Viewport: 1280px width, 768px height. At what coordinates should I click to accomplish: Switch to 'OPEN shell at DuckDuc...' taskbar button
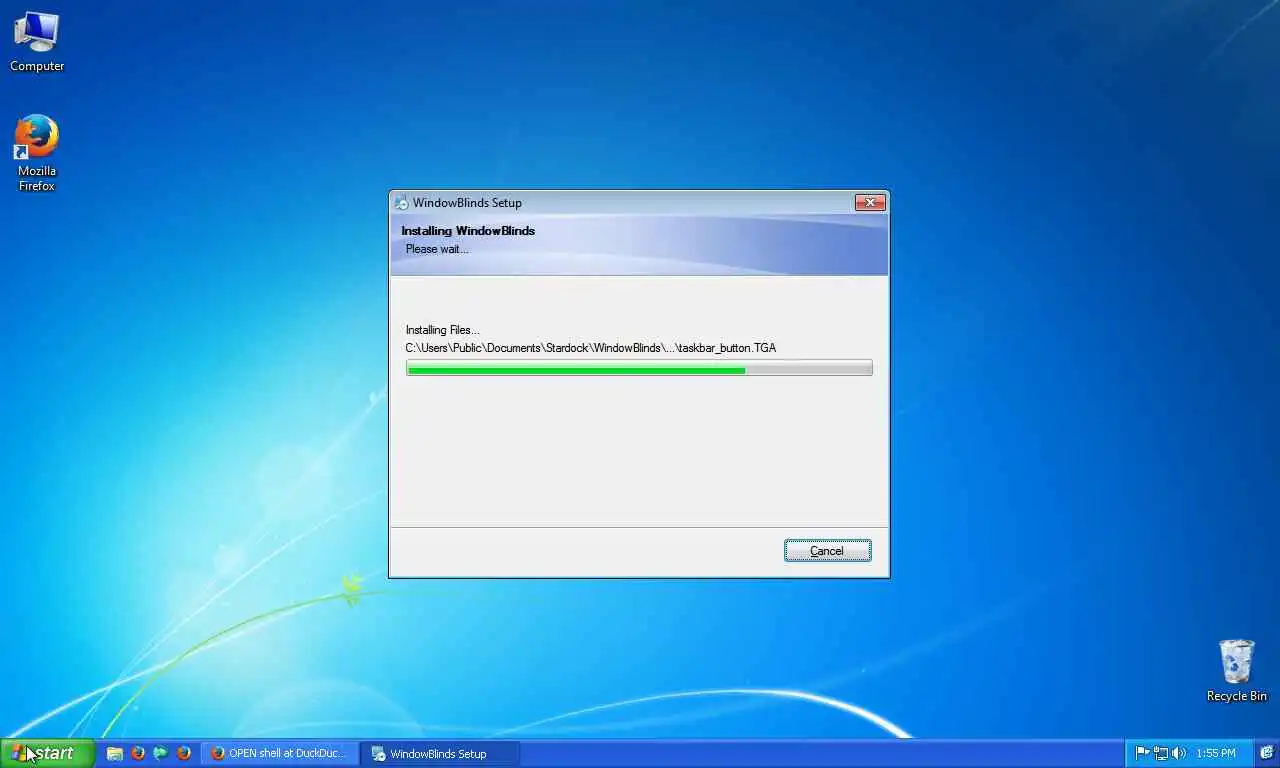point(280,754)
